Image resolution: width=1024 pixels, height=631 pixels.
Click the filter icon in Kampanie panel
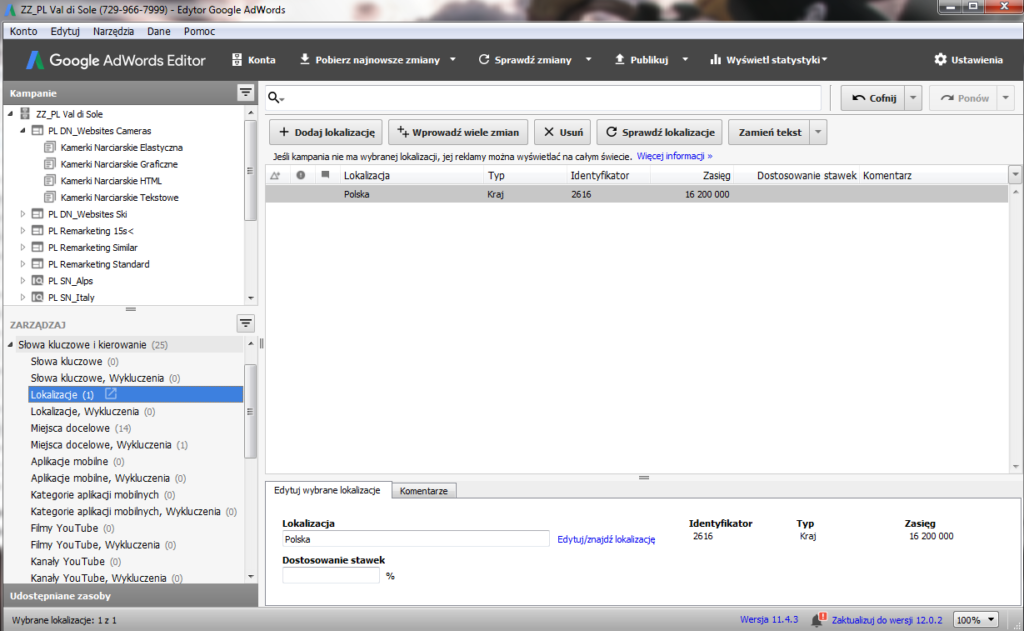[245, 92]
